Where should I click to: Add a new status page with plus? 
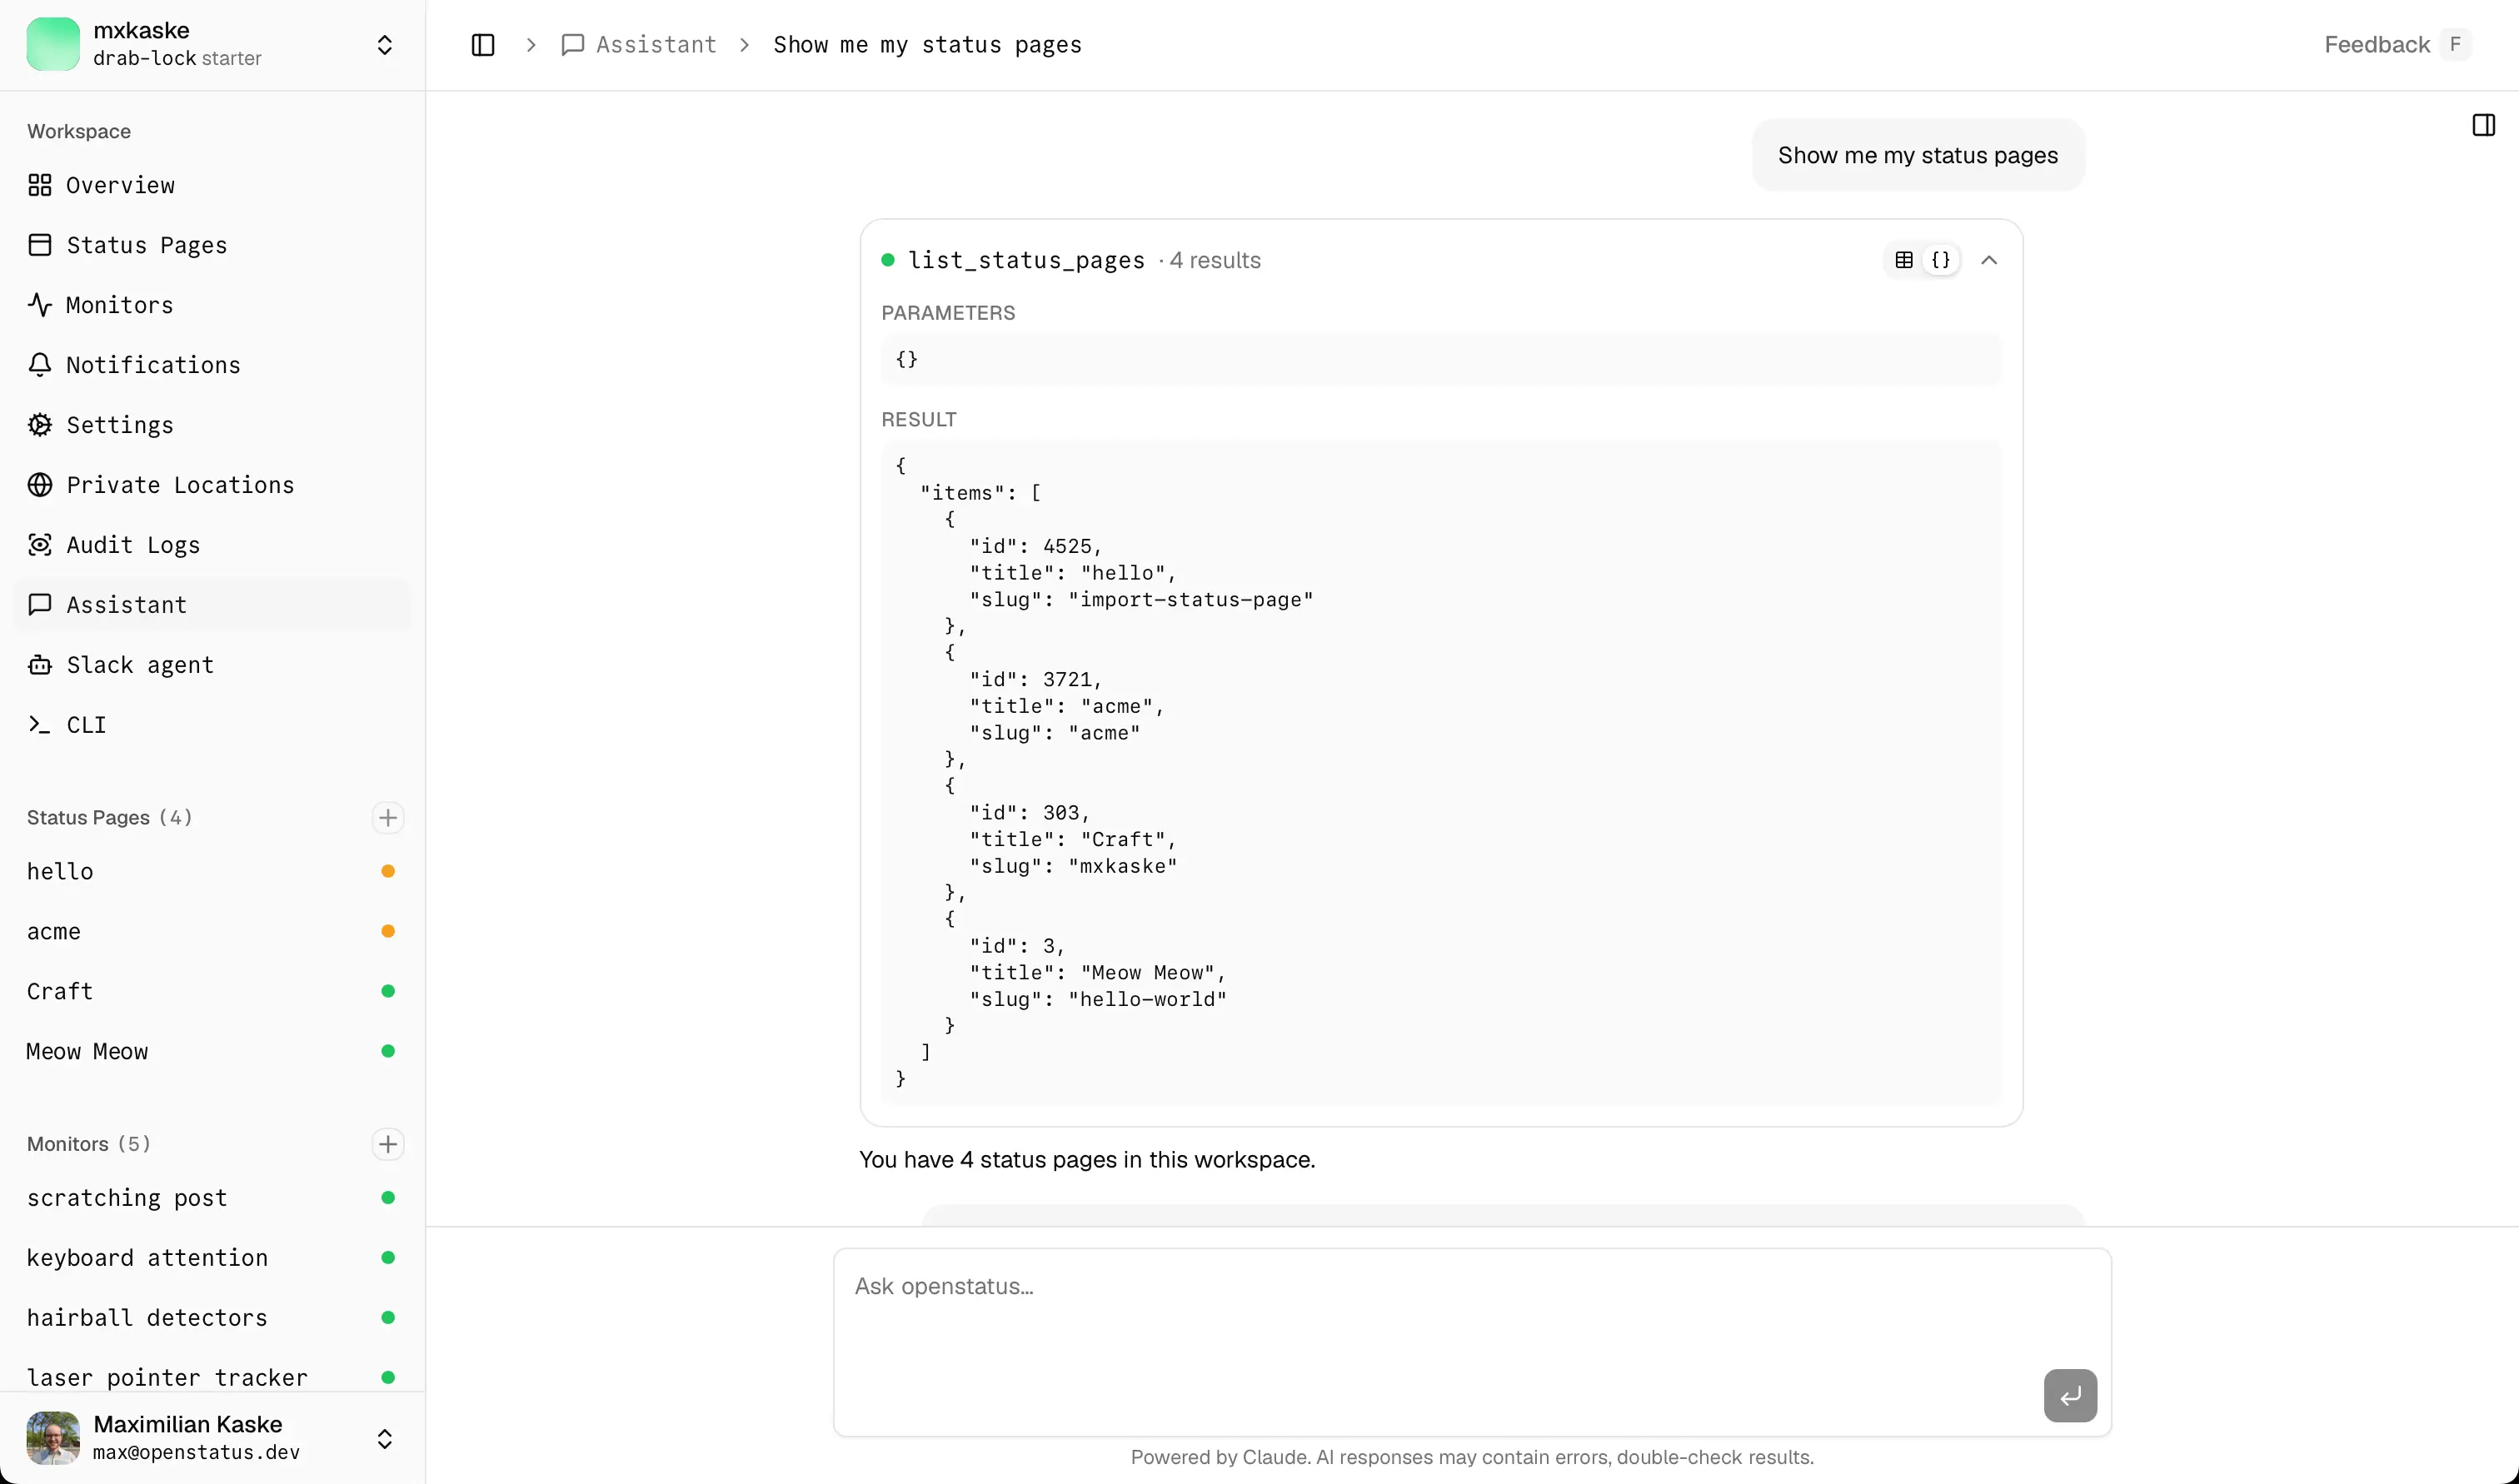pyautogui.click(x=388, y=818)
